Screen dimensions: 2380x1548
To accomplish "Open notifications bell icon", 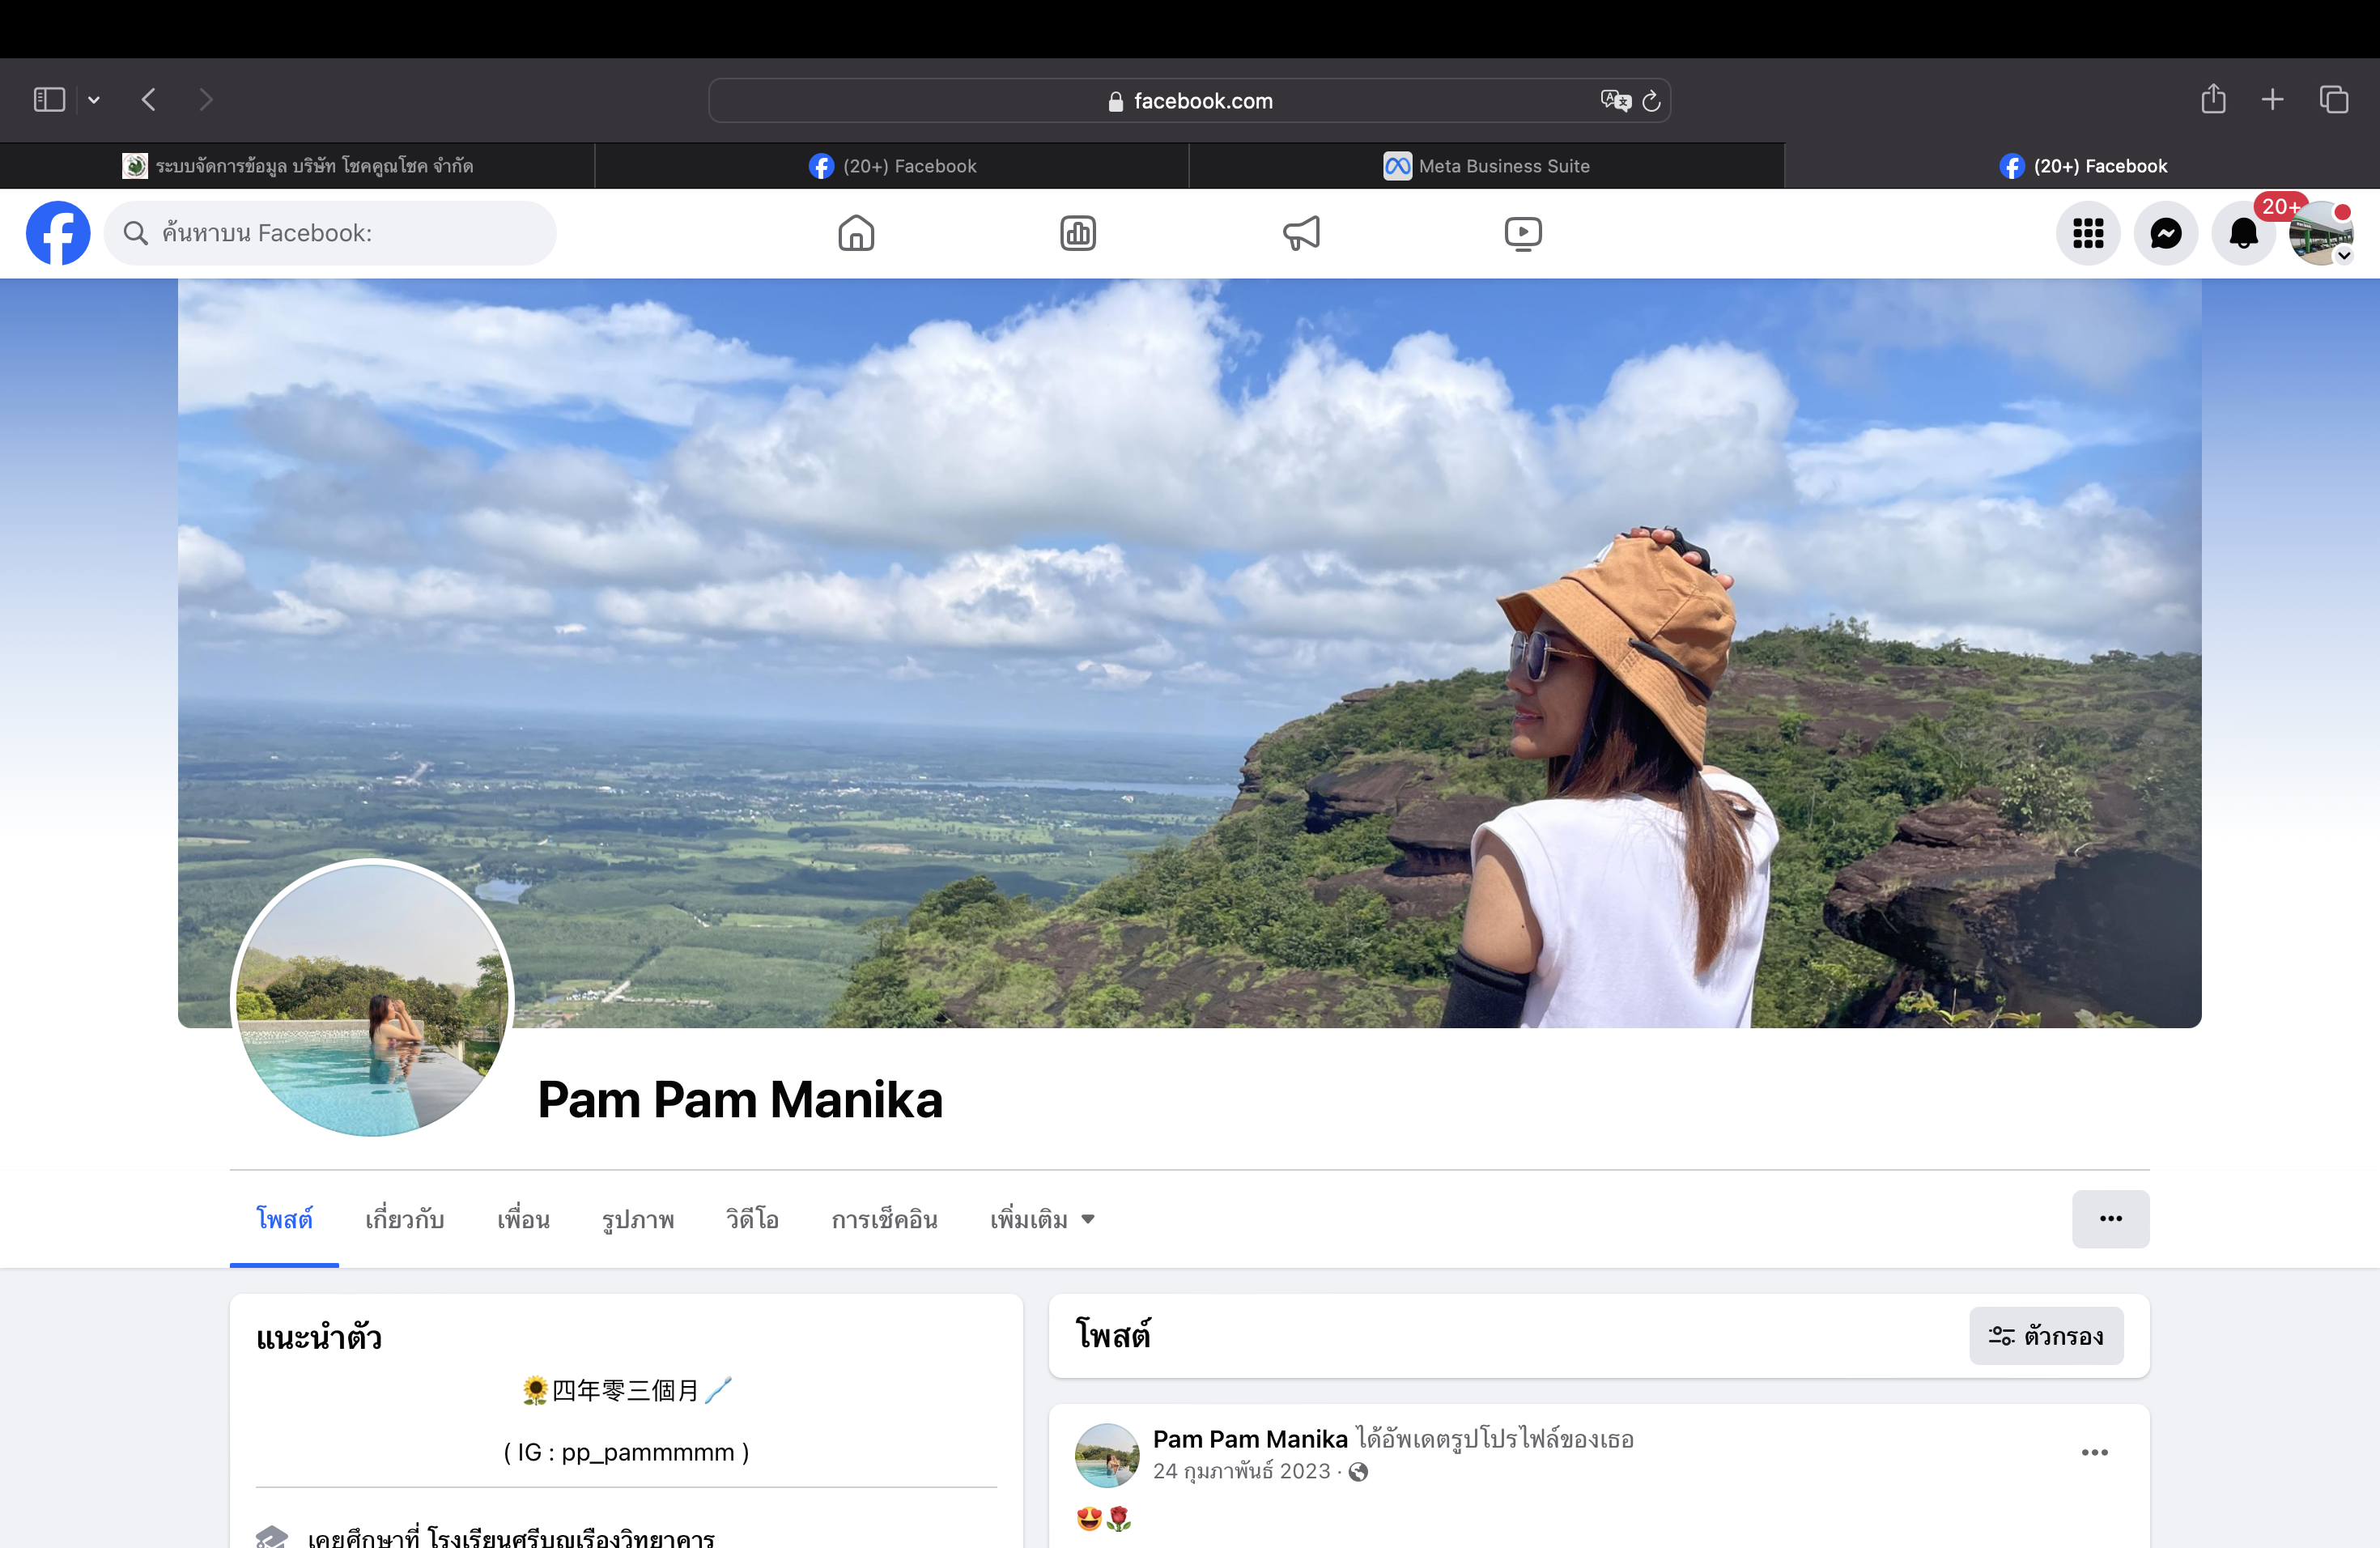I will pos(2244,234).
